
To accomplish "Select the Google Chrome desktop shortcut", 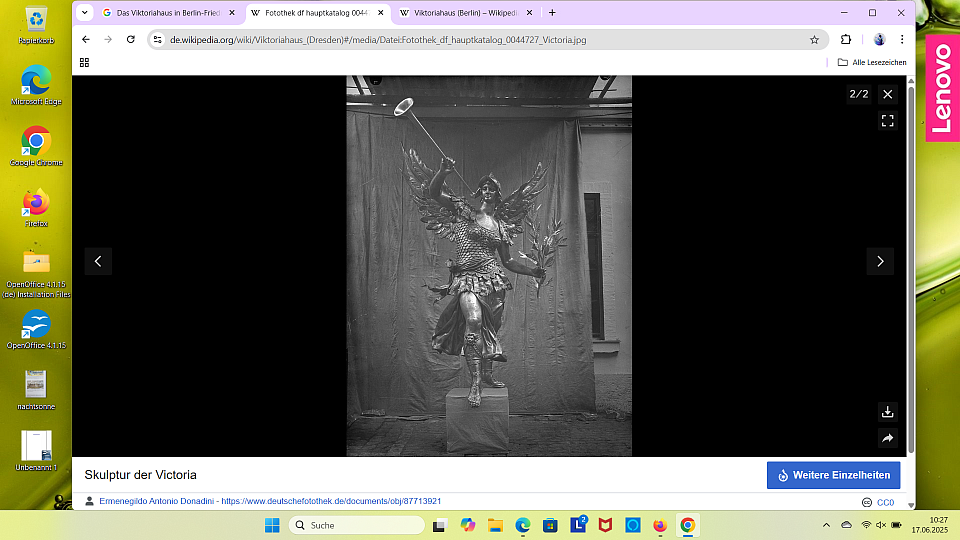I will (x=36, y=146).
